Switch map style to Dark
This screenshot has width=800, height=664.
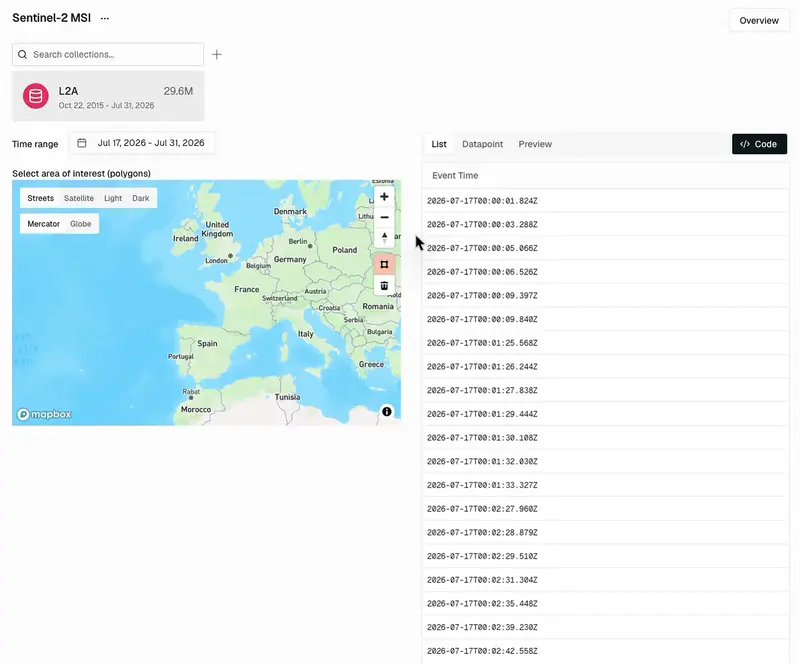[141, 198]
